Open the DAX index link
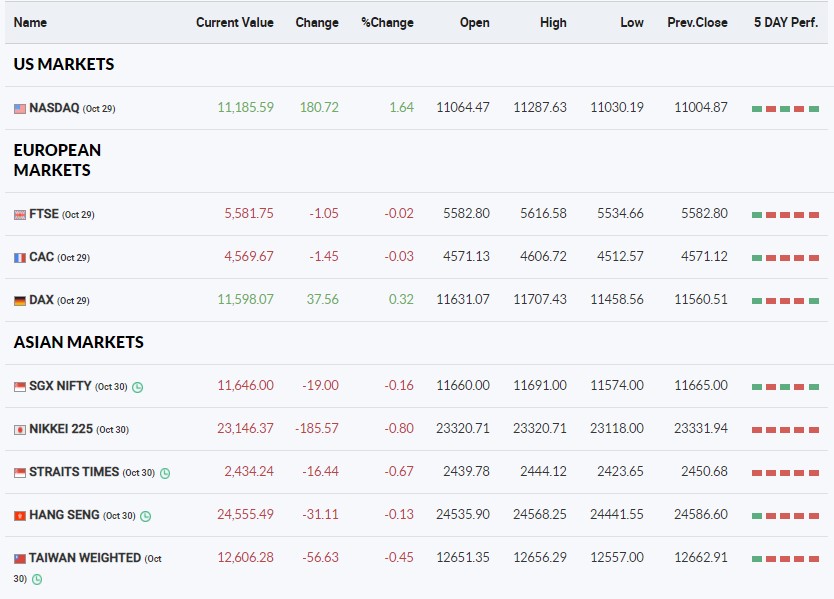 click(x=41, y=300)
